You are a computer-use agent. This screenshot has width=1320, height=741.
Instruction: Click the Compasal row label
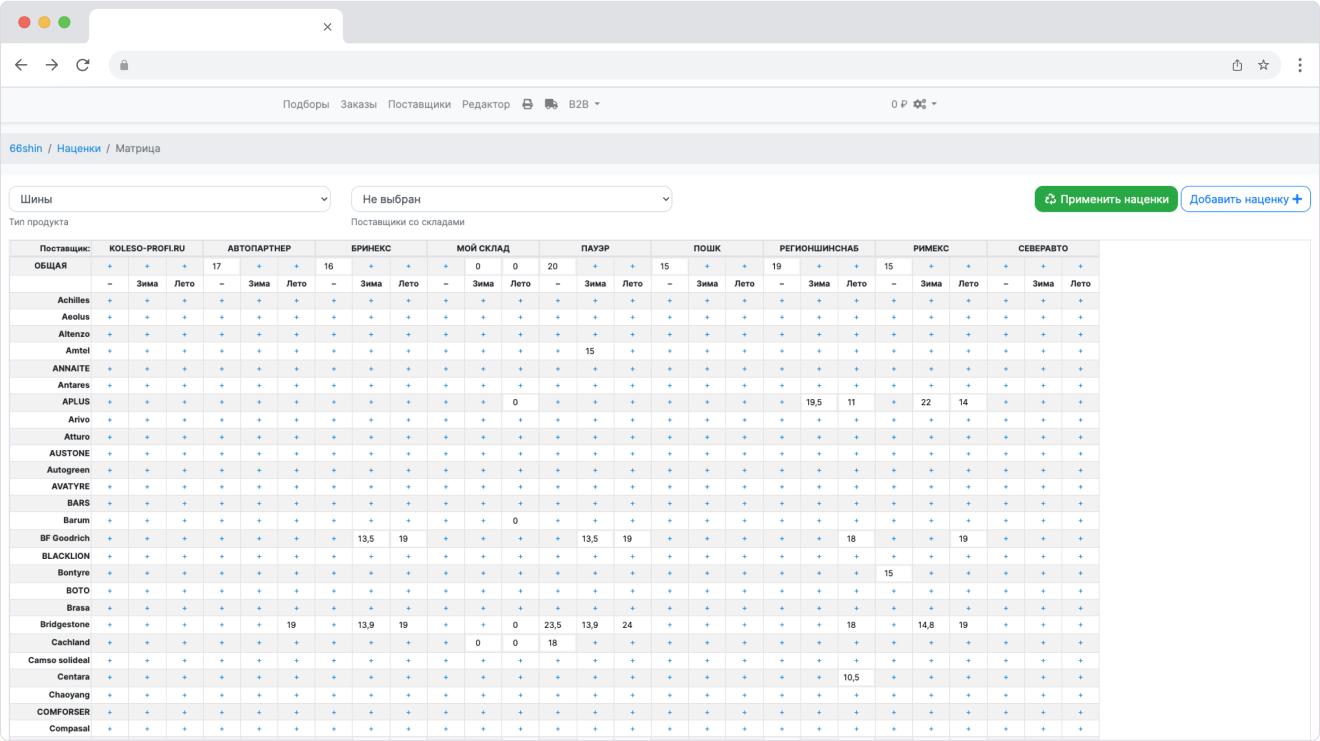[70, 729]
